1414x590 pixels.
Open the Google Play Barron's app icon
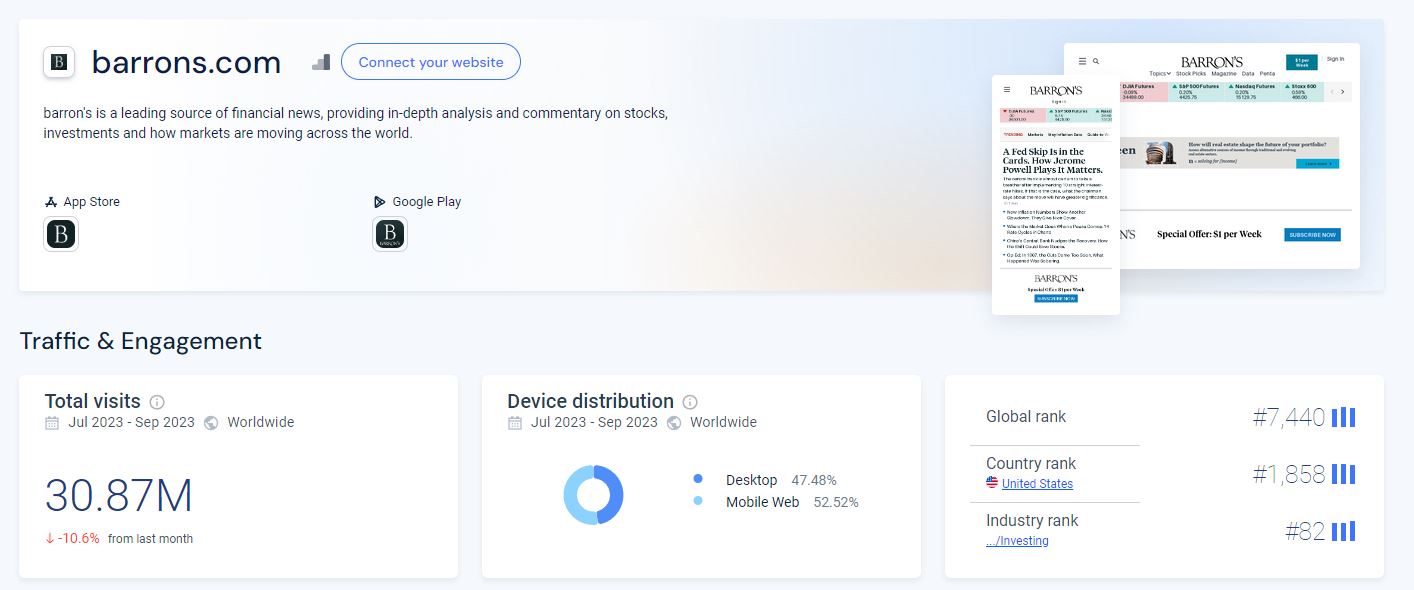[390, 235]
